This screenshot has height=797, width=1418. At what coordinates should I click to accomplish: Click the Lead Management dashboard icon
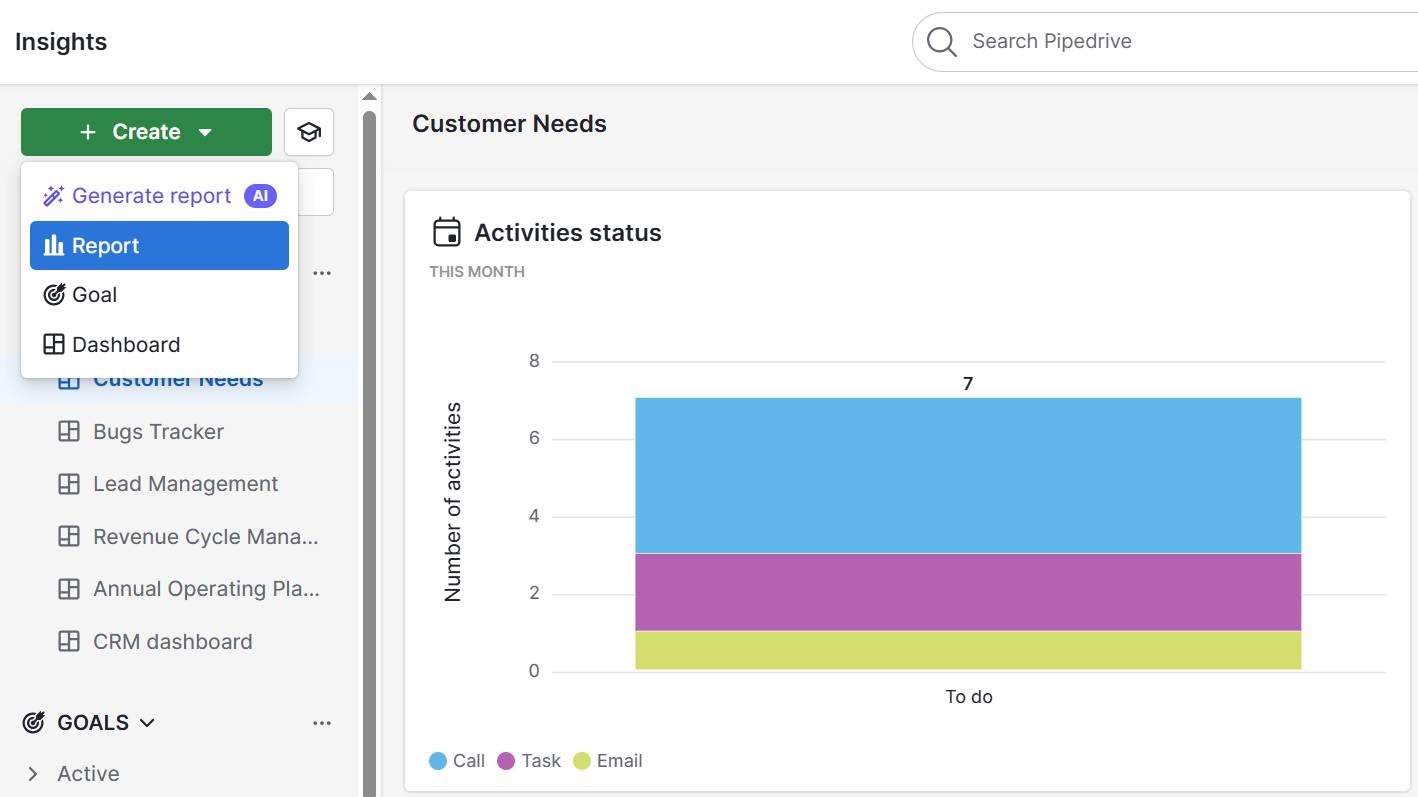pos(69,484)
